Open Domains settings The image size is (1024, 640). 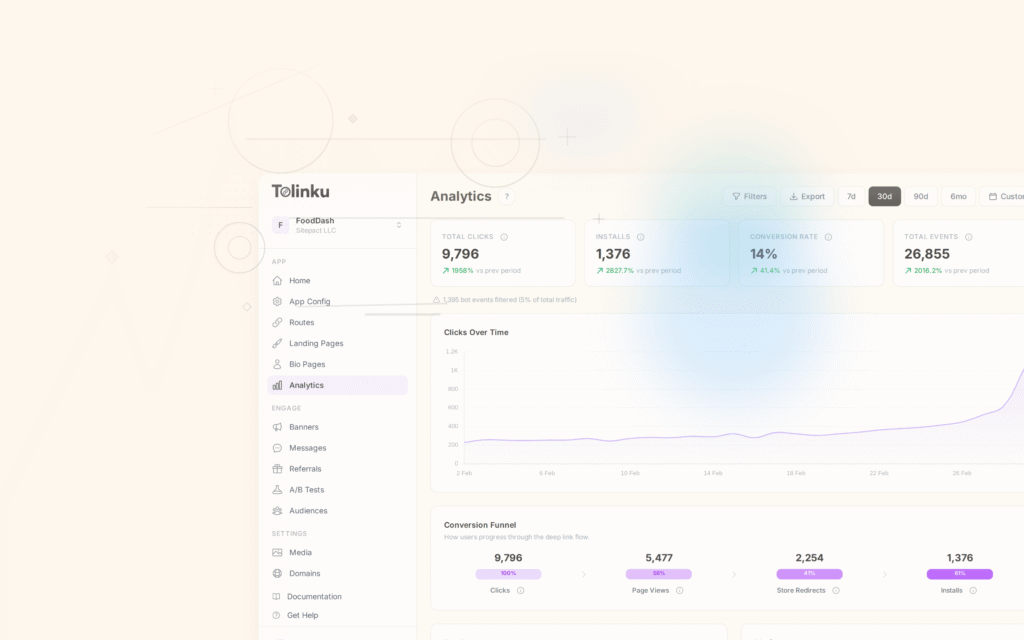click(x=338, y=573)
